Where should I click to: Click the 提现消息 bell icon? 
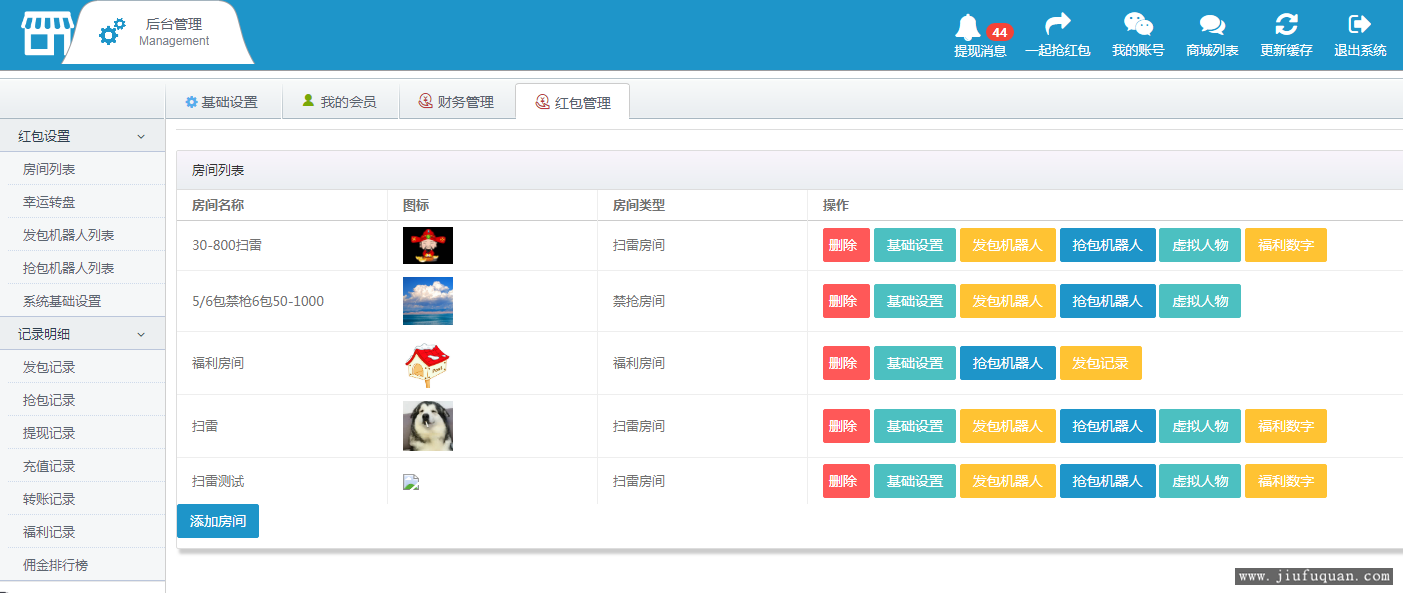pos(968,26)
